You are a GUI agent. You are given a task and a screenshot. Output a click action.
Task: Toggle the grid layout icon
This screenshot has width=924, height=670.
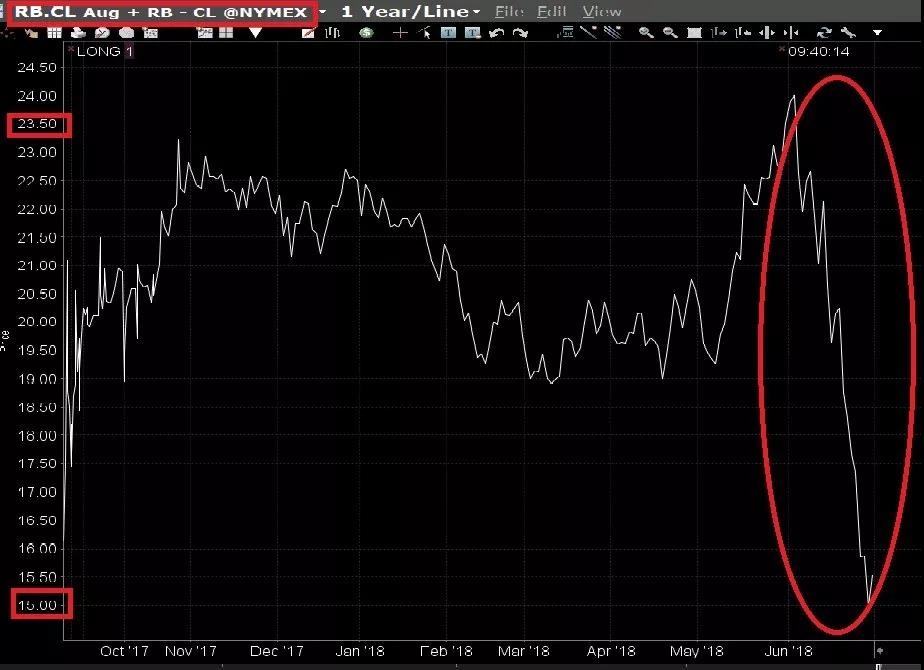(x=226, y=32)
